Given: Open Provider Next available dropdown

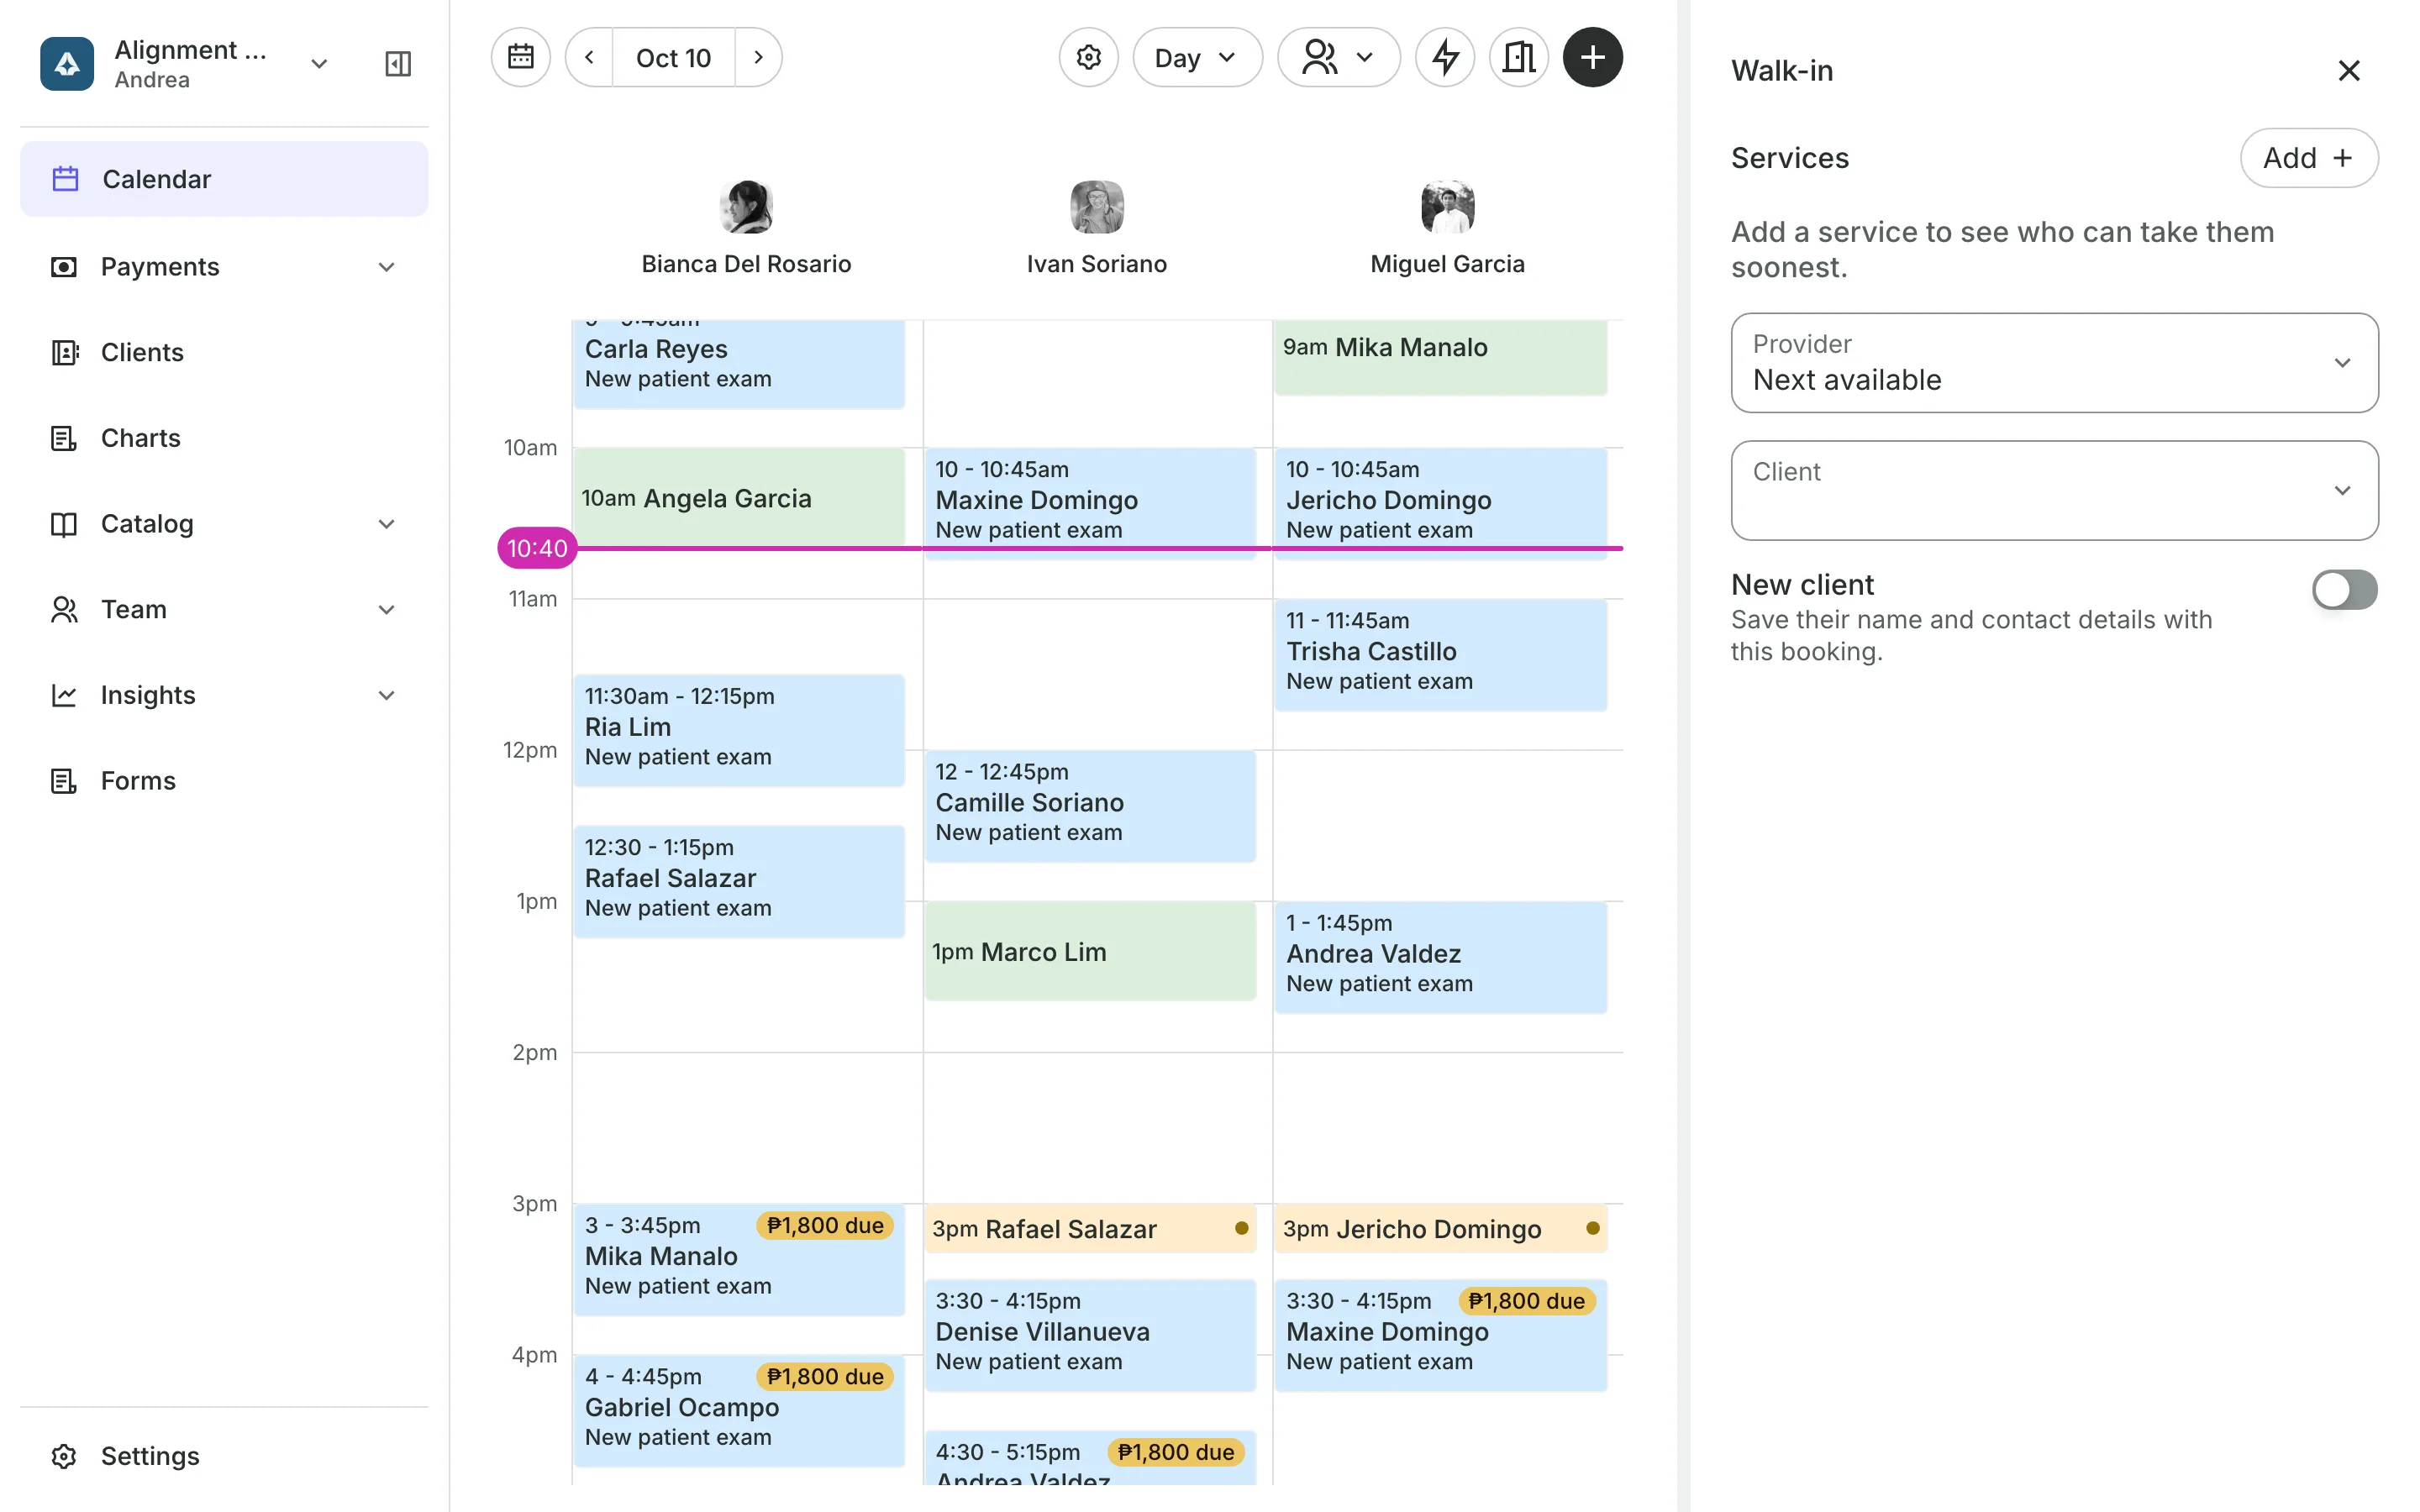Looking at the screenshot, I should (x=2054, y=363).
